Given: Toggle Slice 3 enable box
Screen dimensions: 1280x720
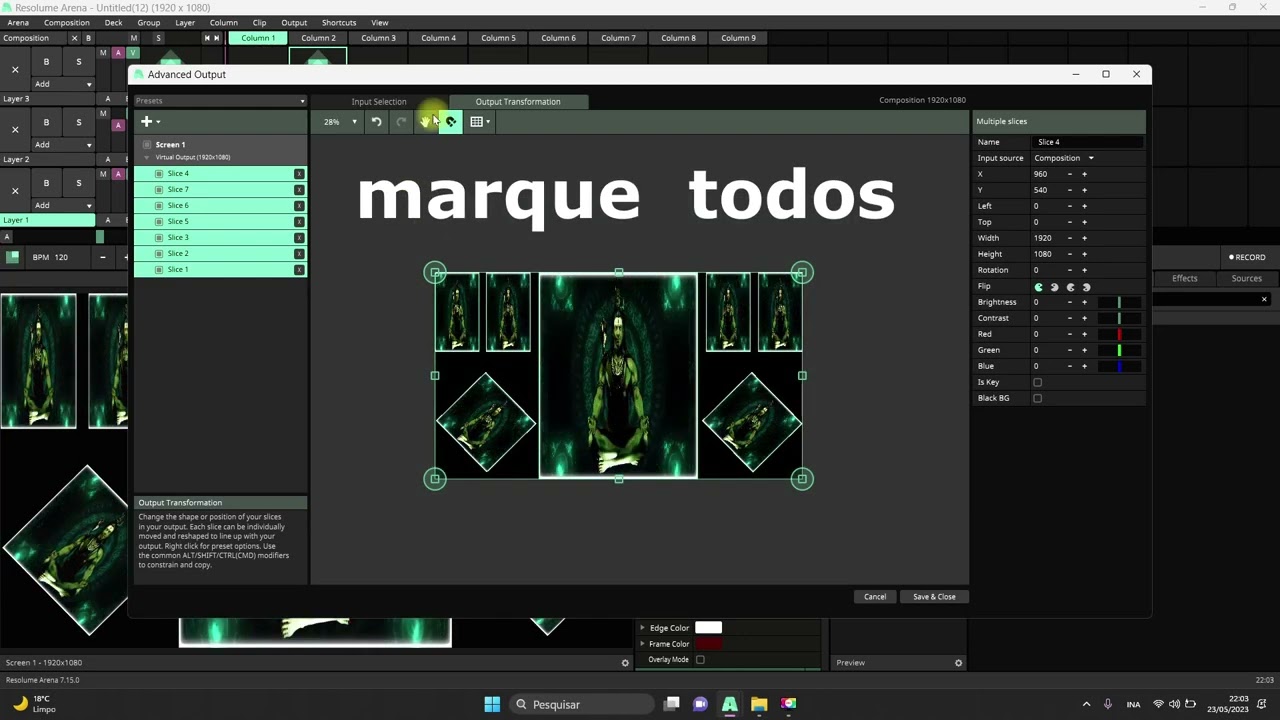Looking at the screenshot, I should tap(159, 238).
